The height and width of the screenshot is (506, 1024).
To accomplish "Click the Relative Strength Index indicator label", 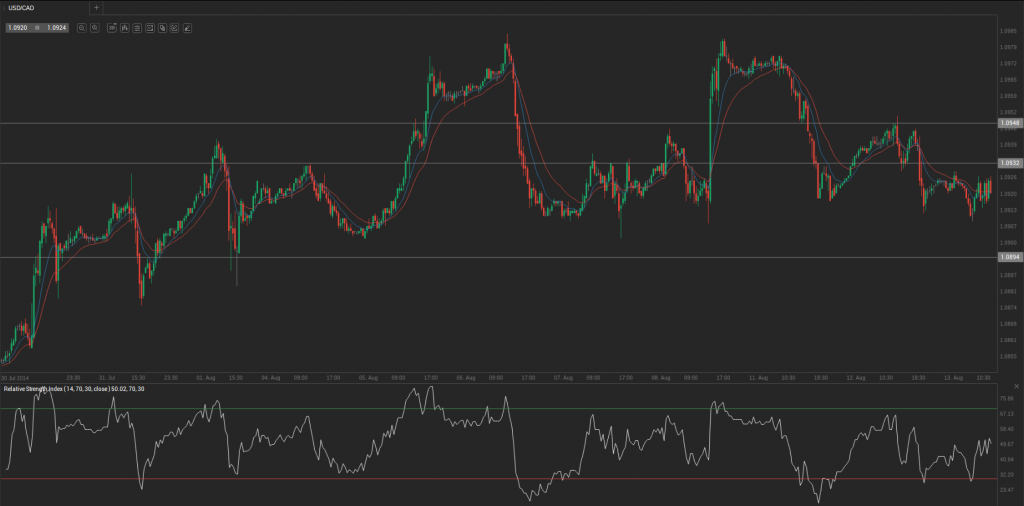I will click(74, 389).
